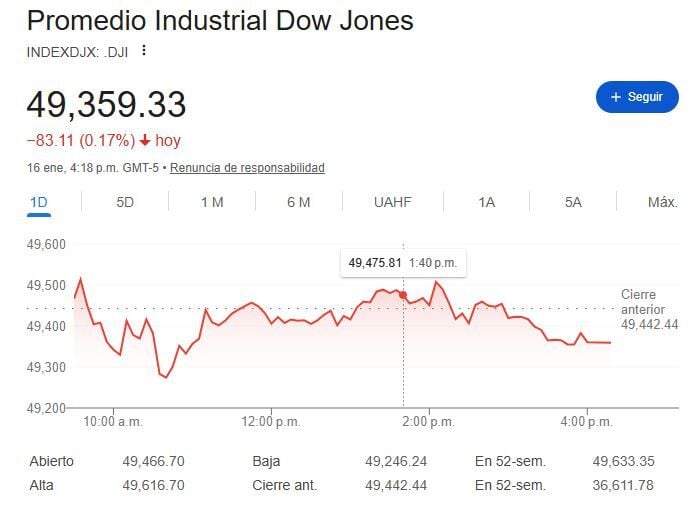The width and height of the screenshot is (693, 505).
Task: Open the 5A time range
Action: point(573,202)
